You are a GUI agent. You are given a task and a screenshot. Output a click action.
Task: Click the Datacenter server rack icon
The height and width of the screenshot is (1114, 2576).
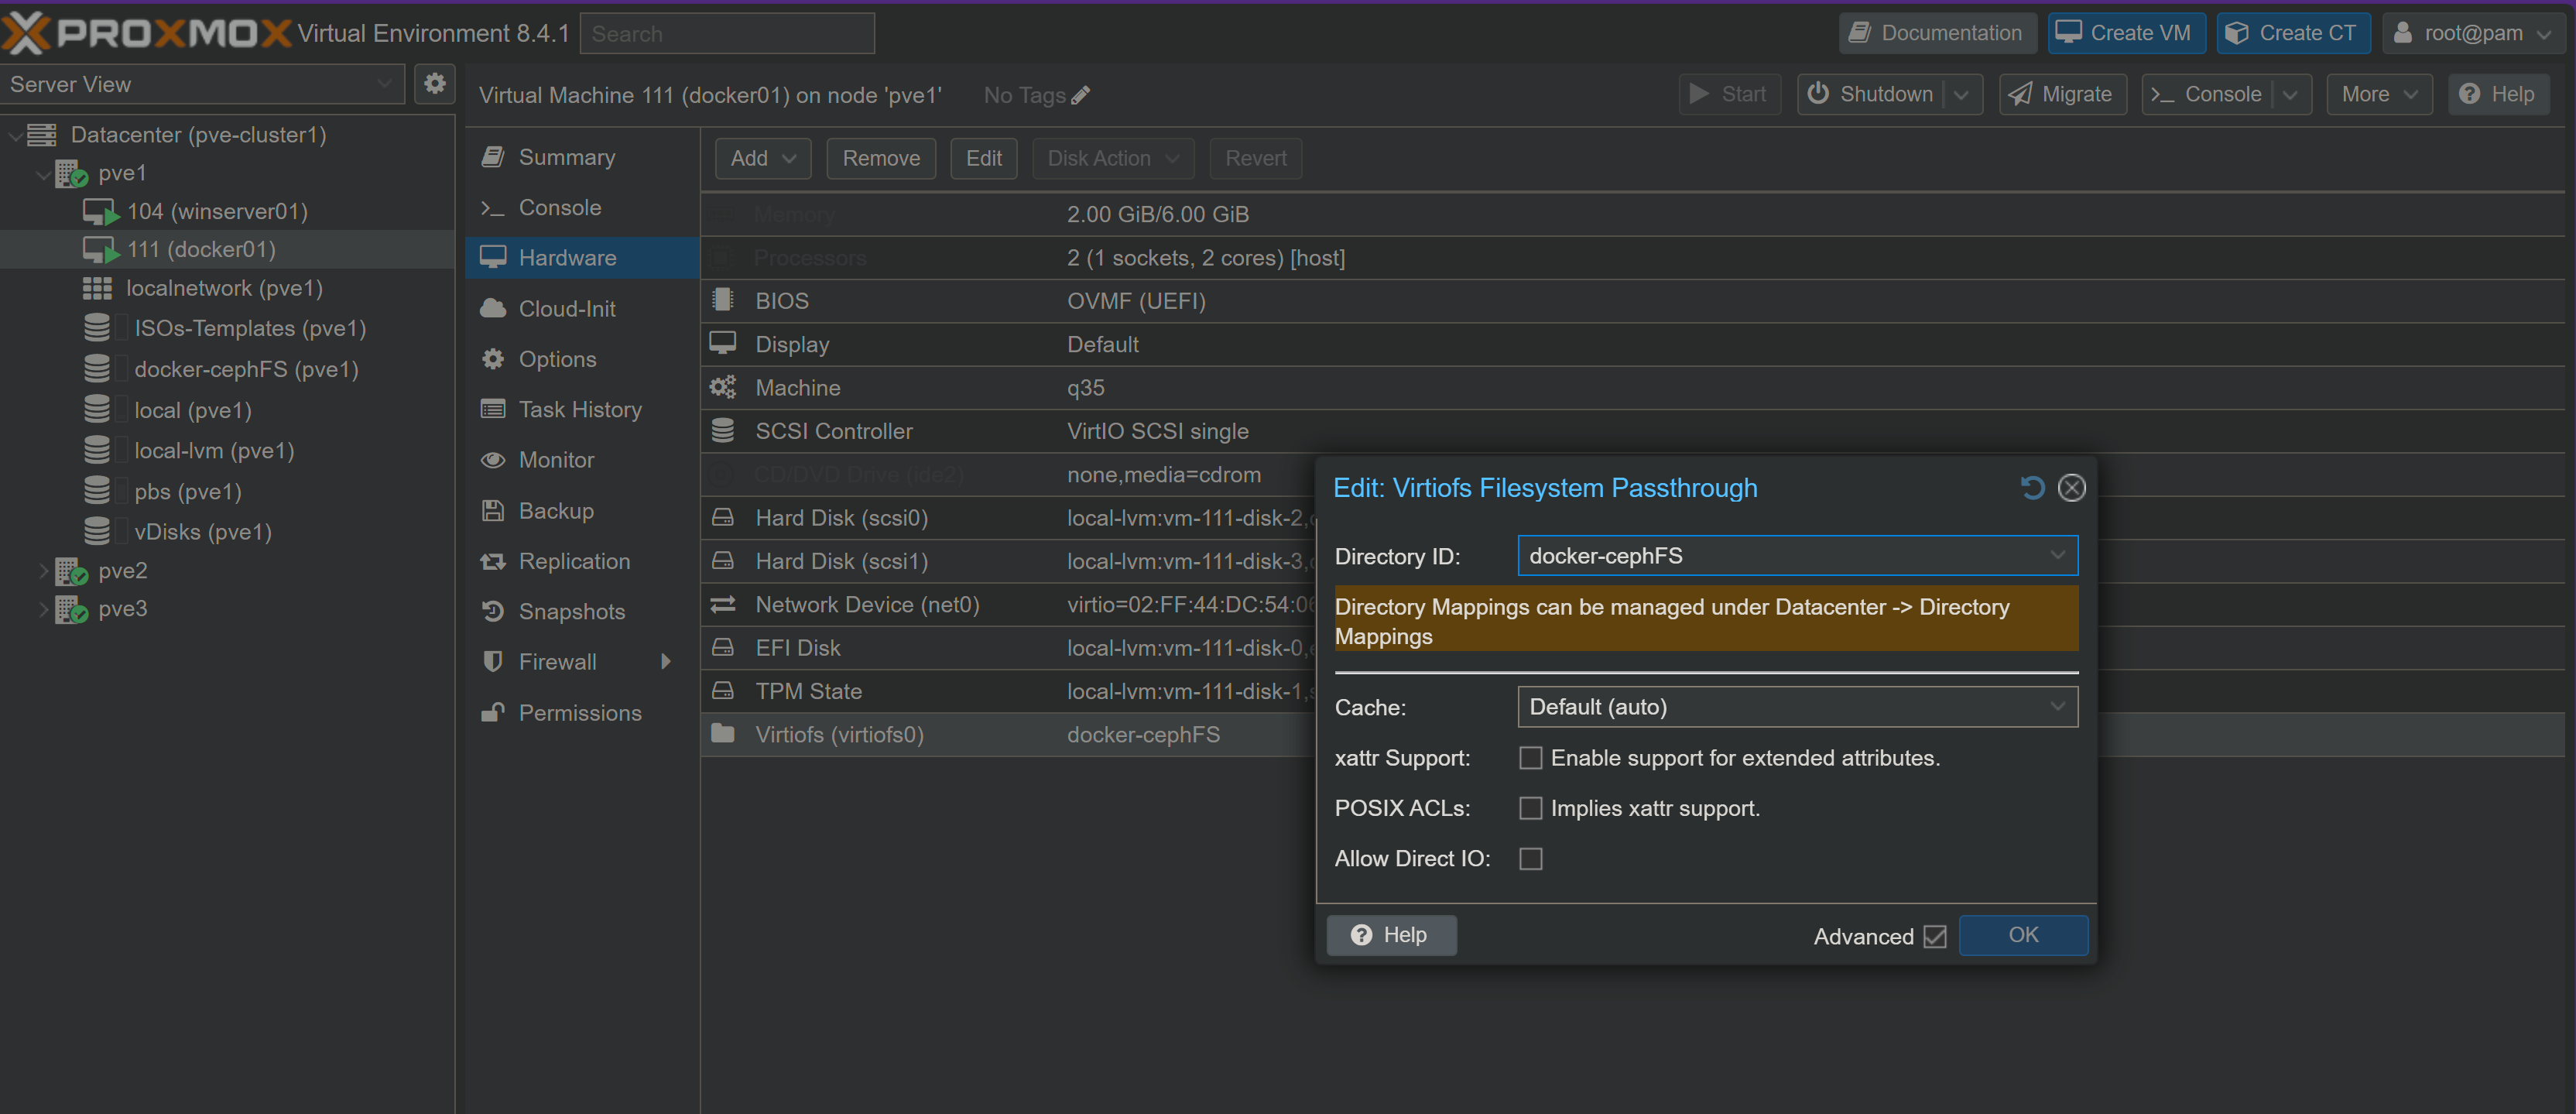click(41, 134)
